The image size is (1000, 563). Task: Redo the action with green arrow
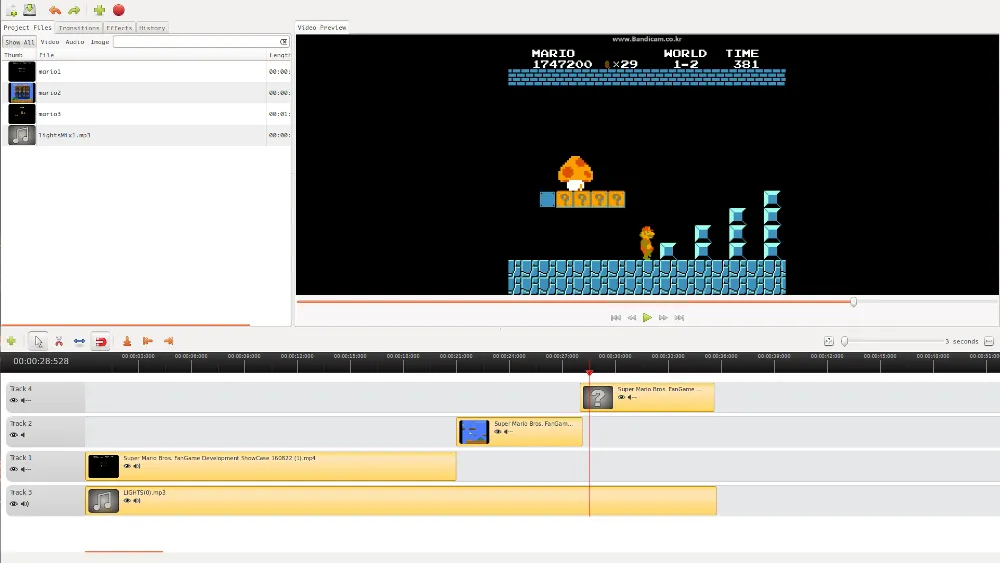(x=74, y=10)
